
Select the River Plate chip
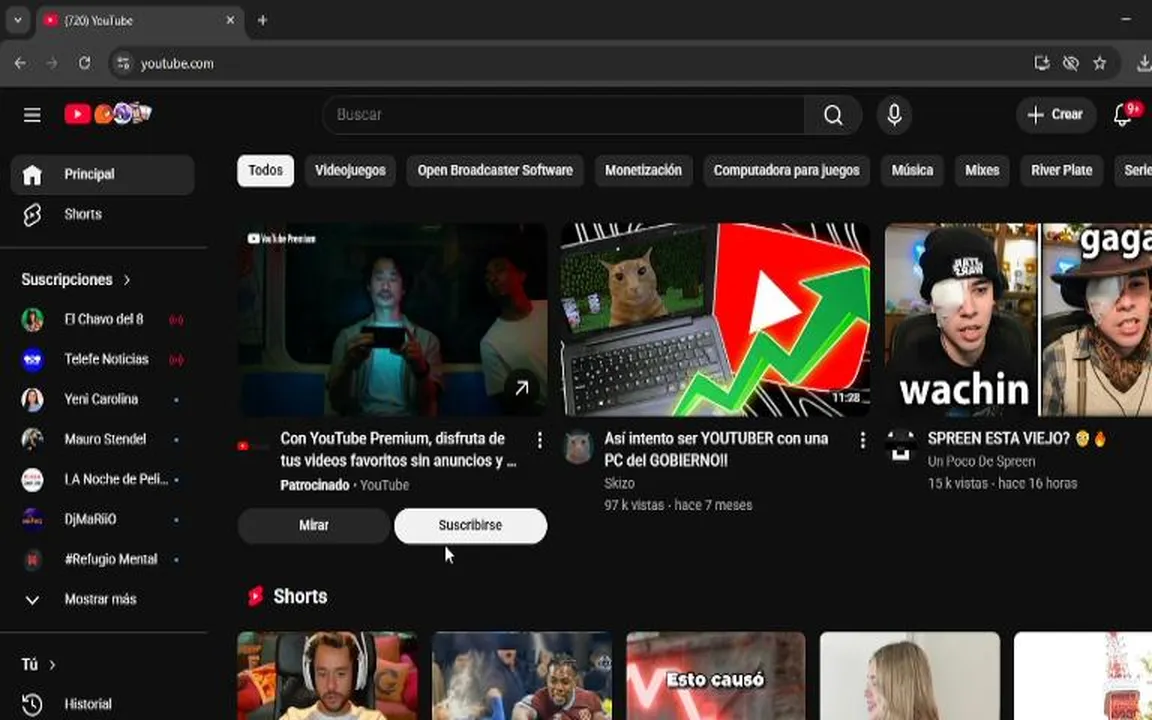click(1061, 170)
